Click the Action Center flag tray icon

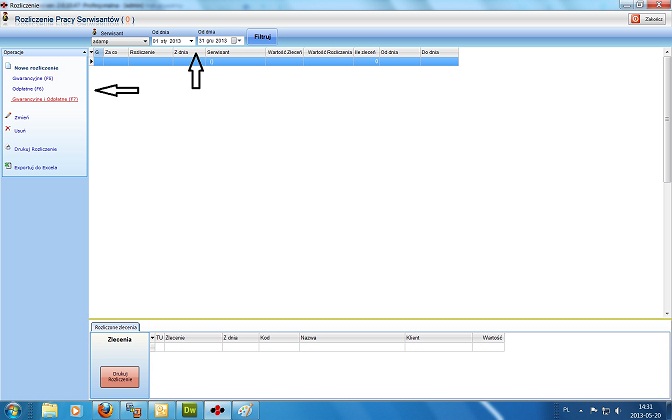(x=594, y=411)
